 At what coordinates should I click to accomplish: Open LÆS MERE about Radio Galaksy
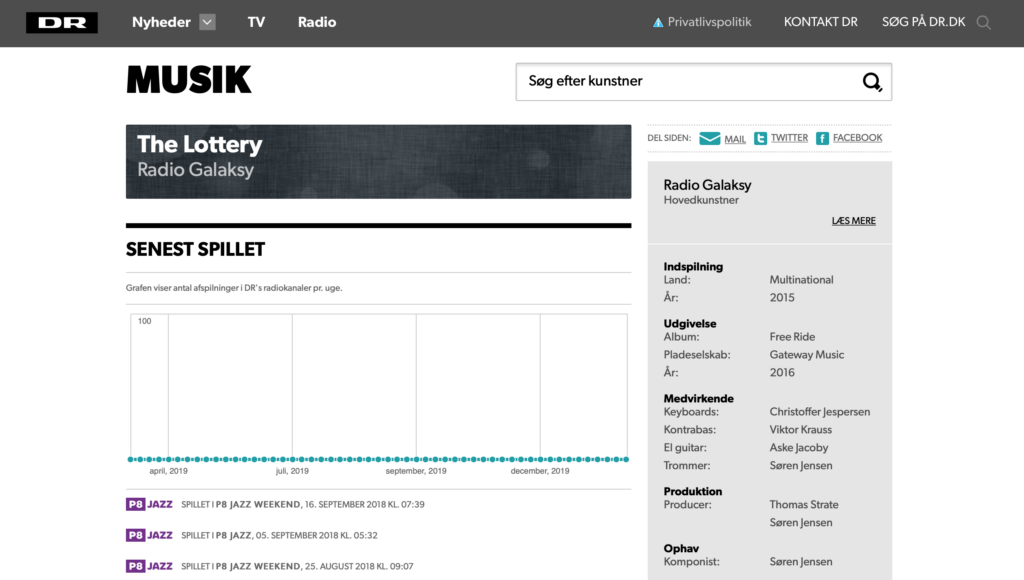click(x=854, y=221)
